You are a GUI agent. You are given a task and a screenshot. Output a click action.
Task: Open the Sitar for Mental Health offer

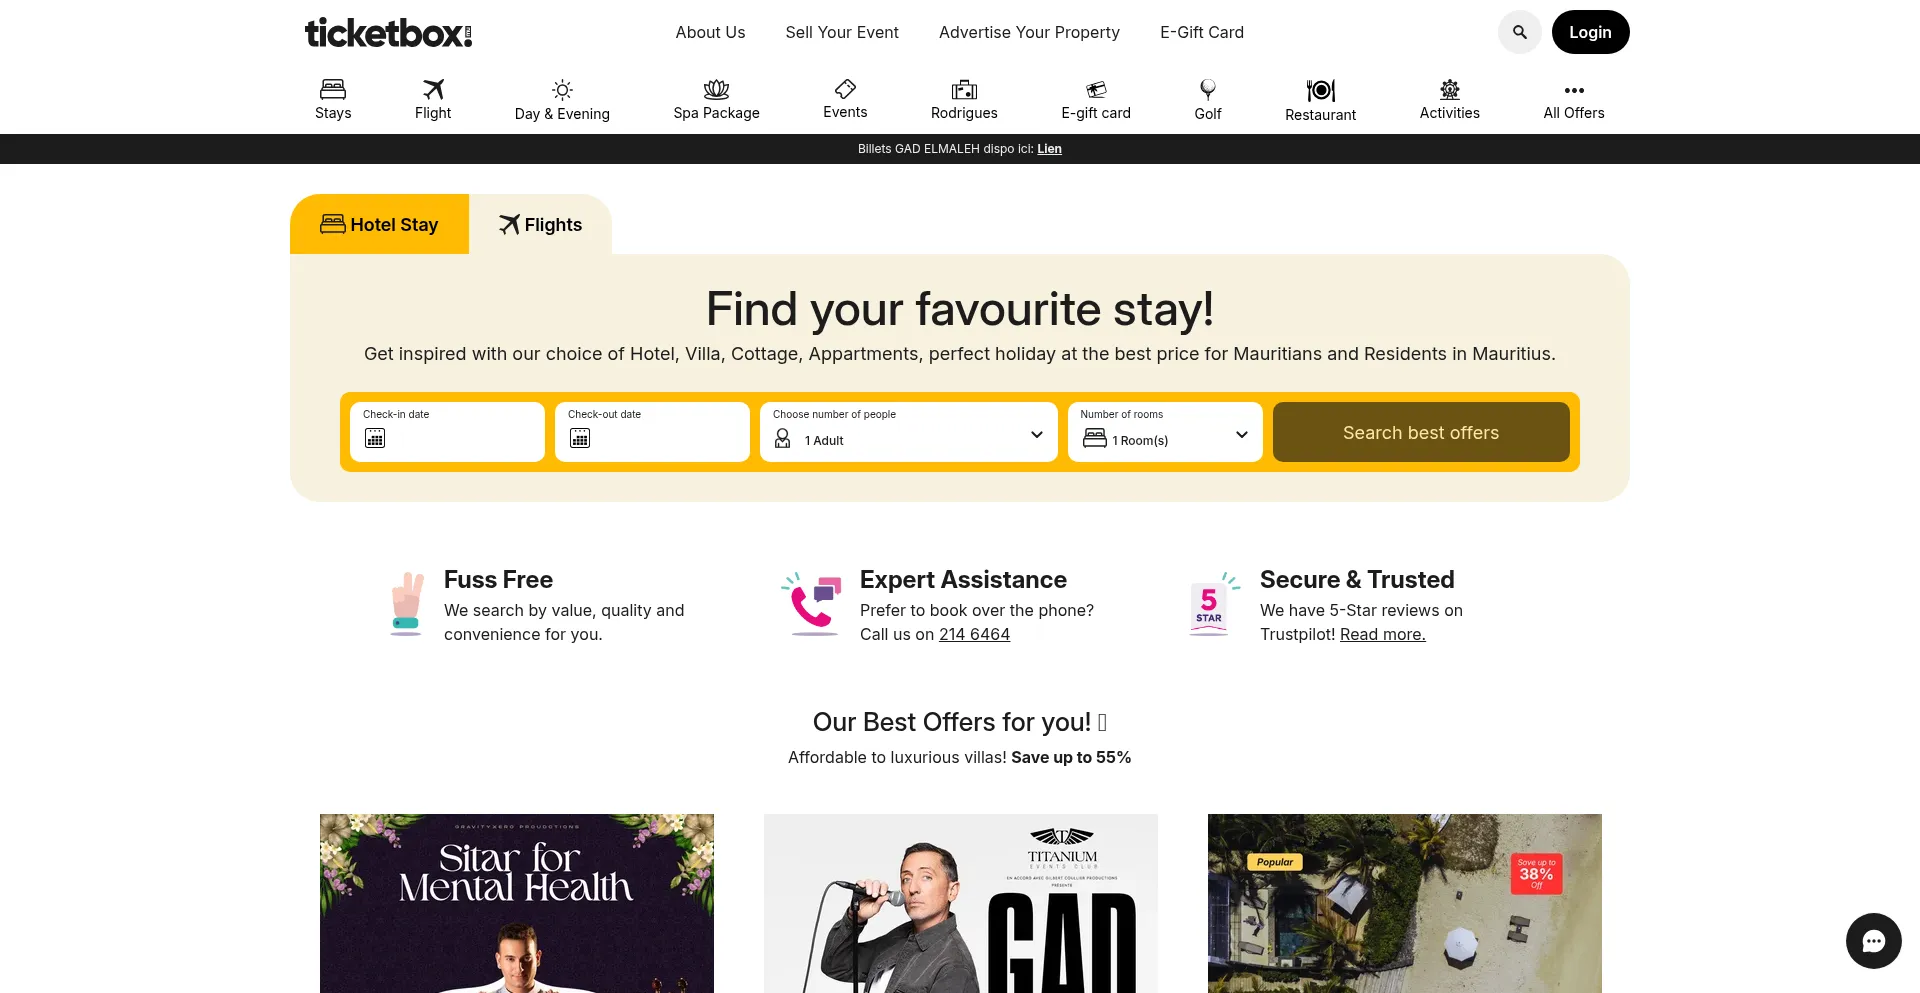(x=517, y=903)
